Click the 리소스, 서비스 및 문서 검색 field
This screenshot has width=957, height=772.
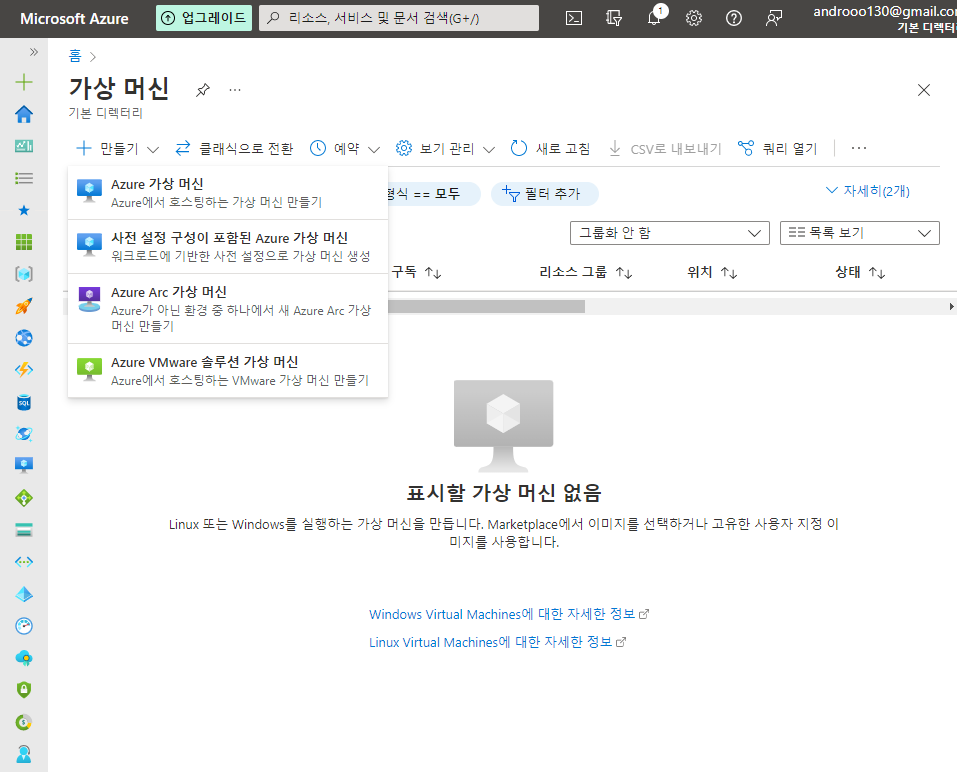coord(399,18)
